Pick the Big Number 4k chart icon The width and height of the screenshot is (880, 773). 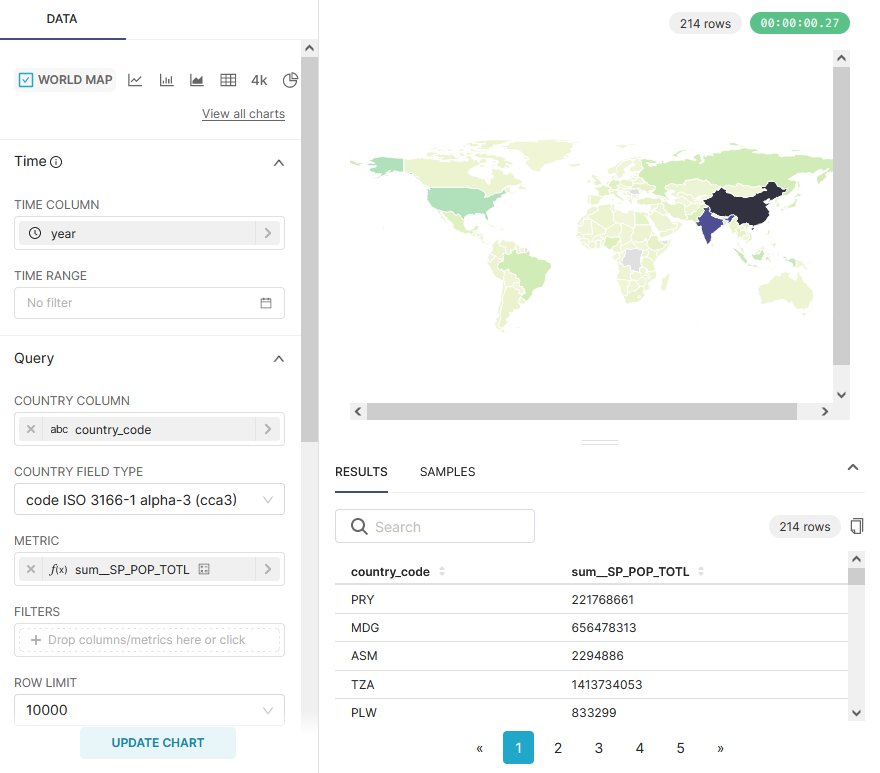[x=259, y=80]
